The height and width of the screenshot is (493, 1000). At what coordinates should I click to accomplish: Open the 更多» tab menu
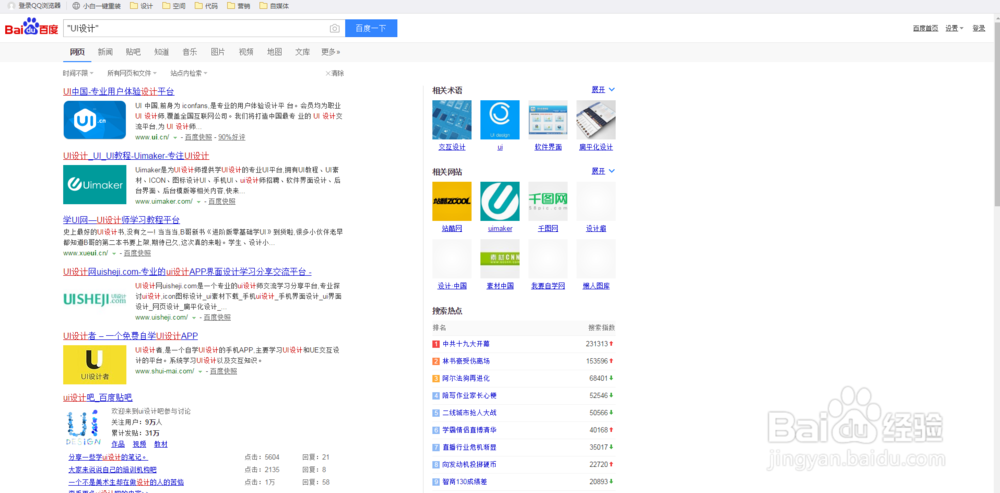tap(330, 52)
